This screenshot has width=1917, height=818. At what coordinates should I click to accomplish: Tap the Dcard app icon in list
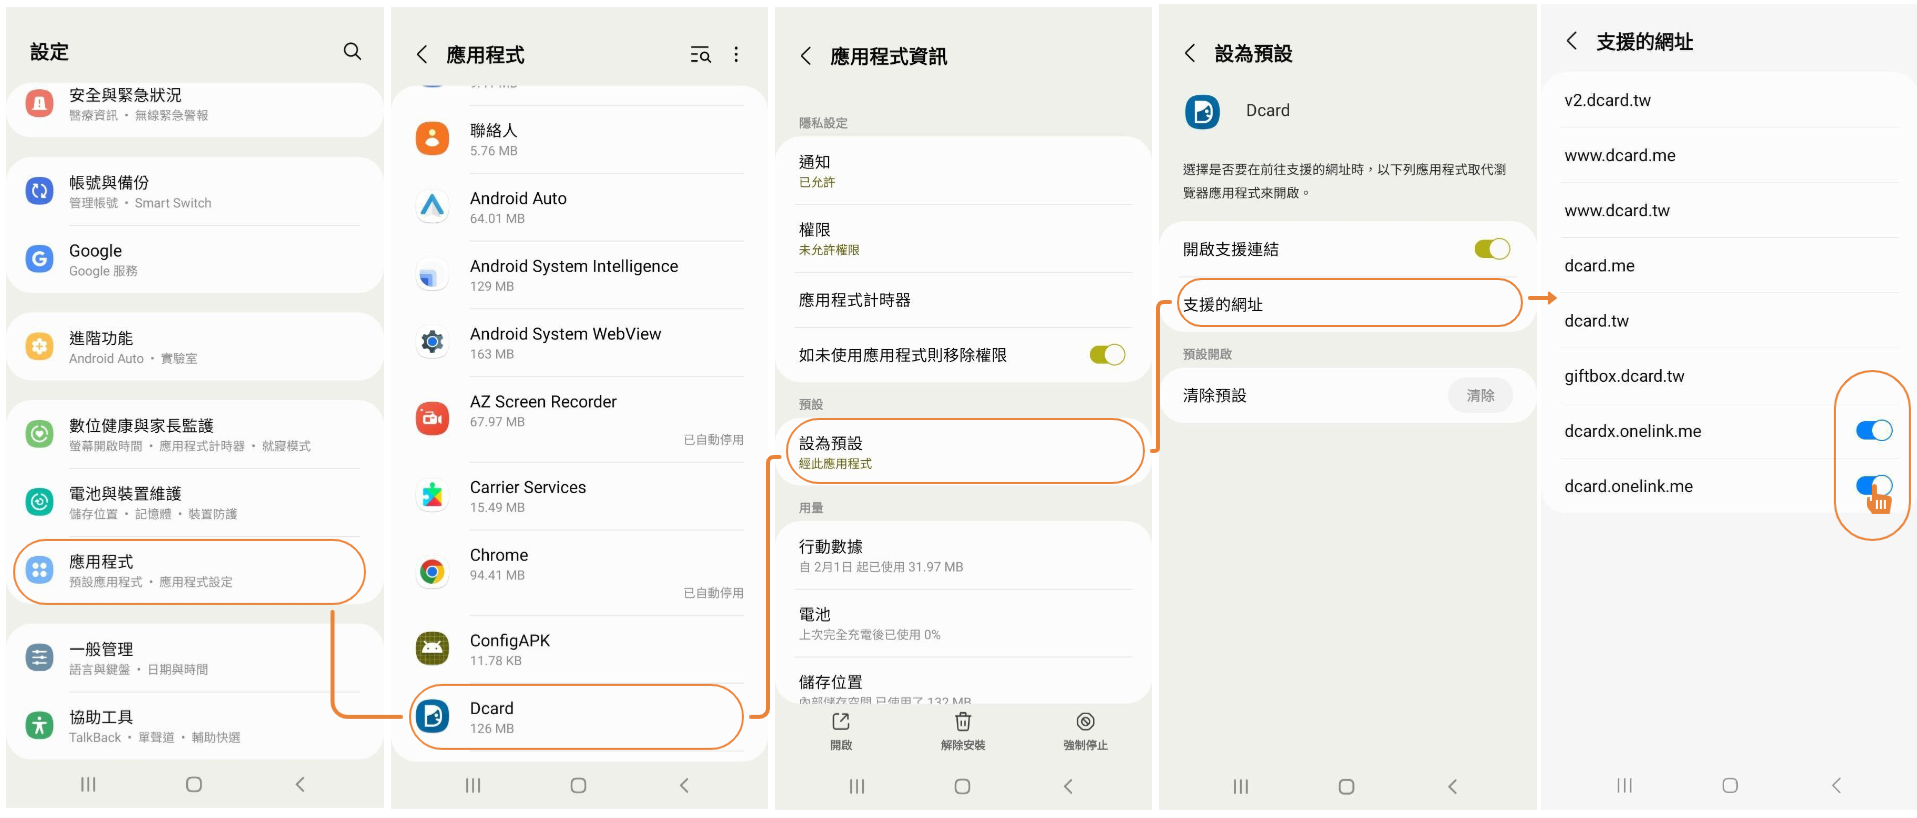click(432, 716)
